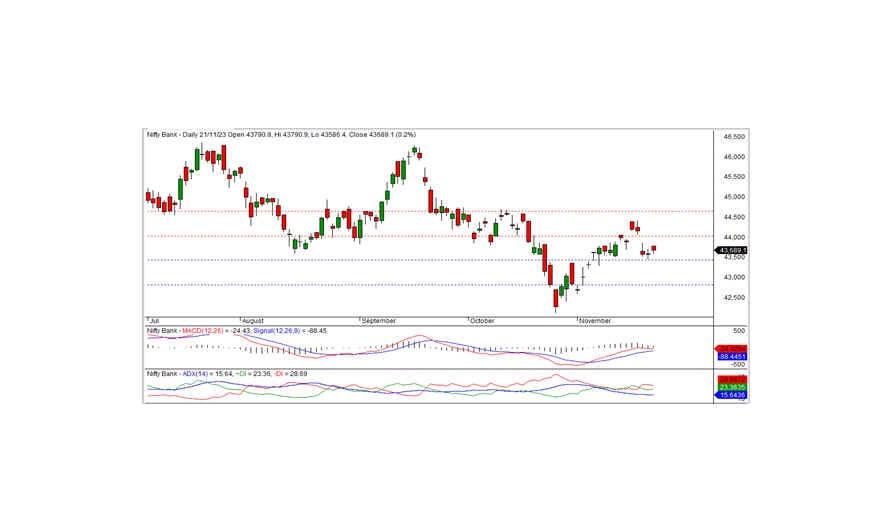Click the red -DI value tag in ADX panel

[732, 379]
